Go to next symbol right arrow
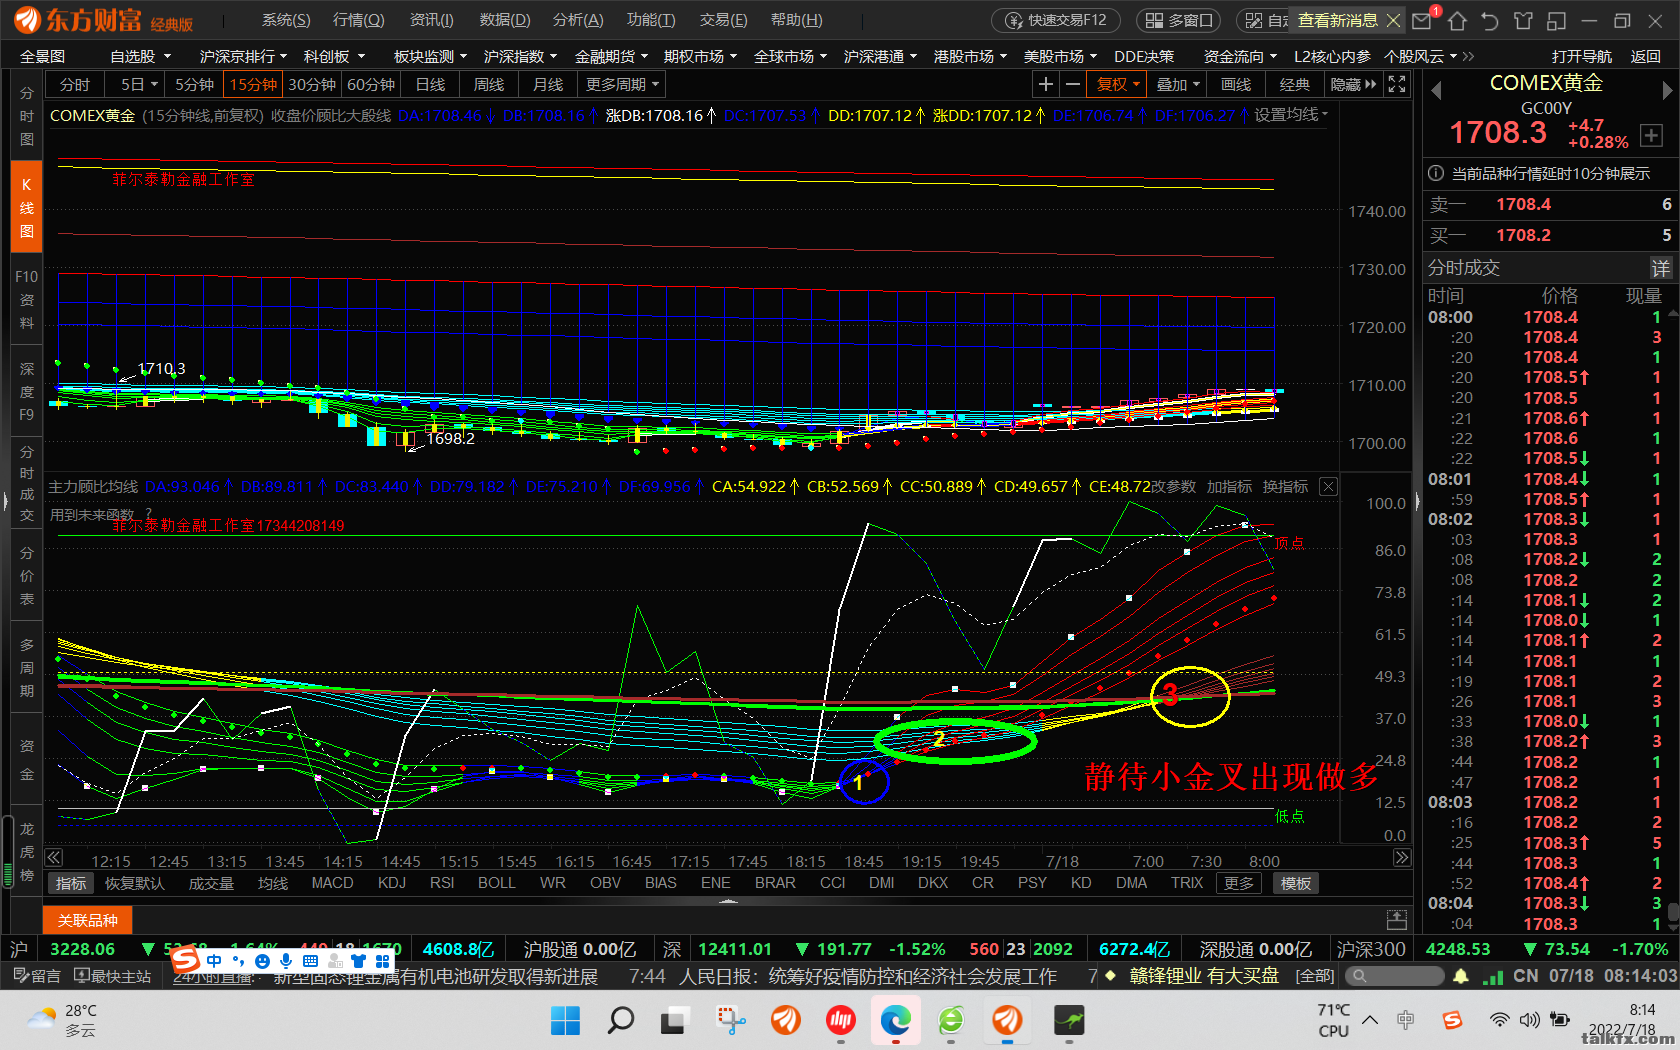 (1667, 90)
